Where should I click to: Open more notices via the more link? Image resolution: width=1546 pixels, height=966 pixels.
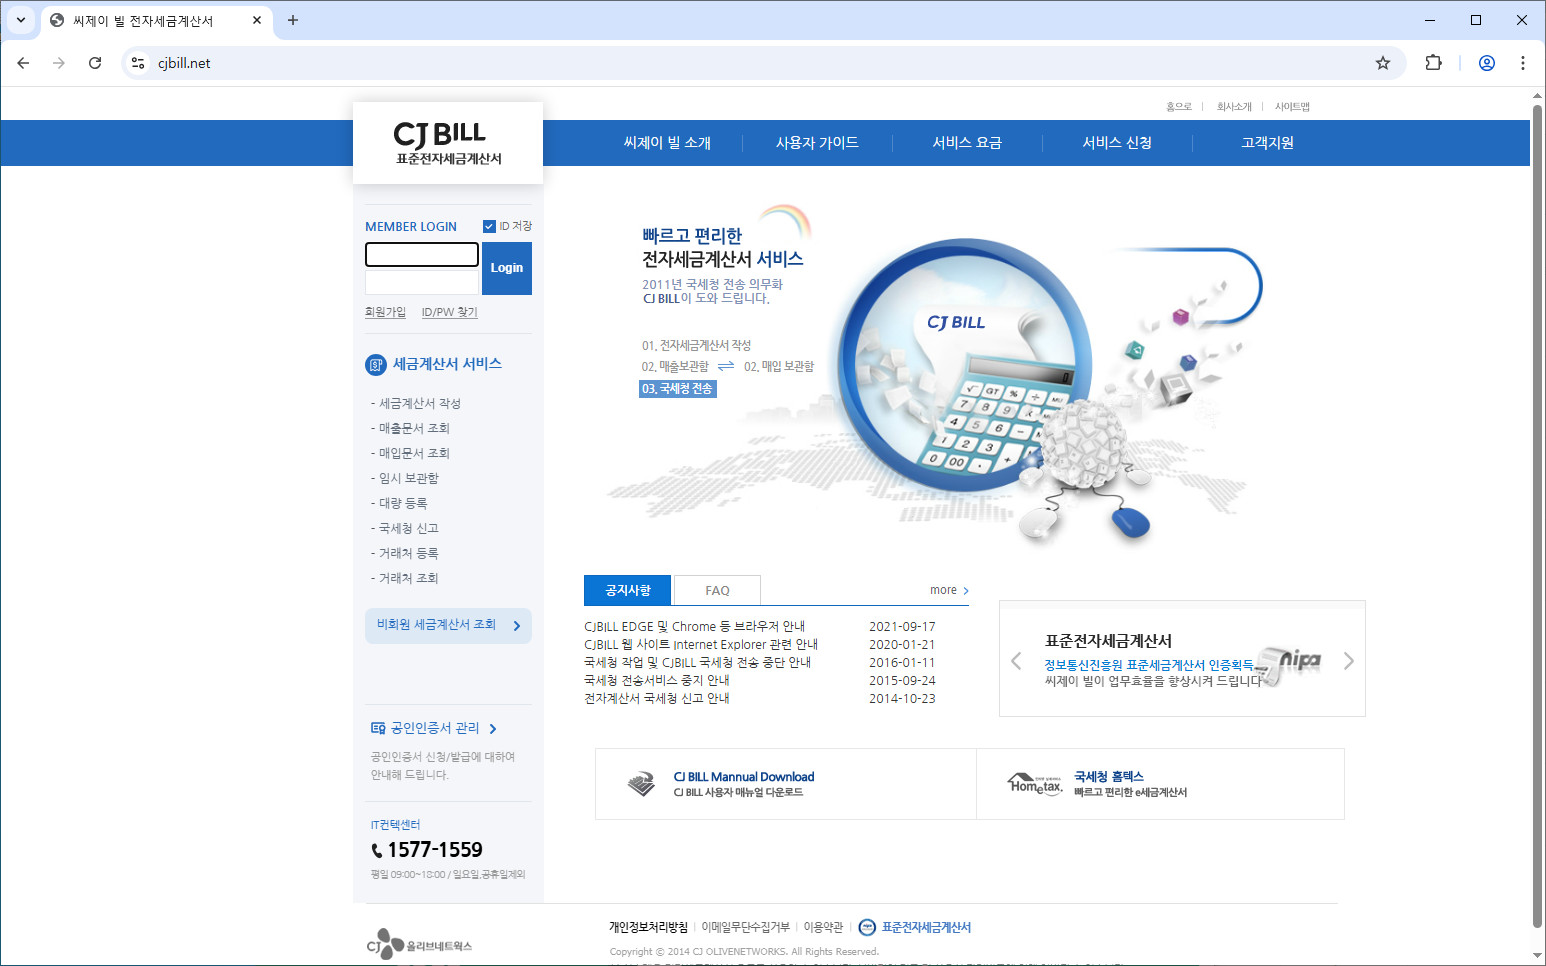pyautogui.click(x=949, y=590)
